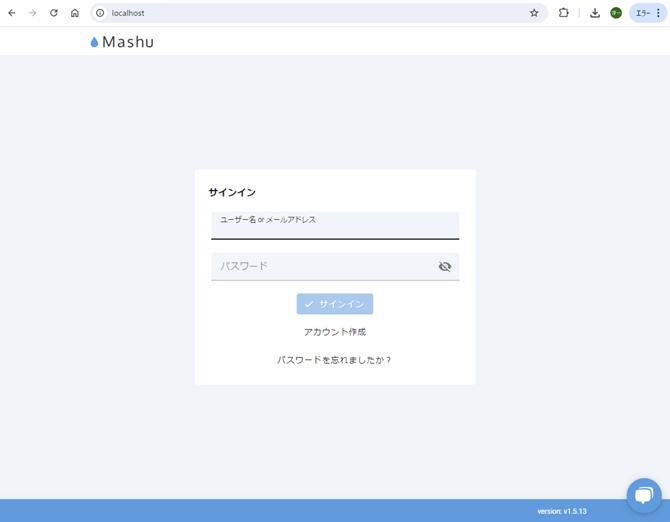Image resolution: width=670 pixels, height=522 pixels.
Task: Click the green profile avatar
Action: (616, 13)
